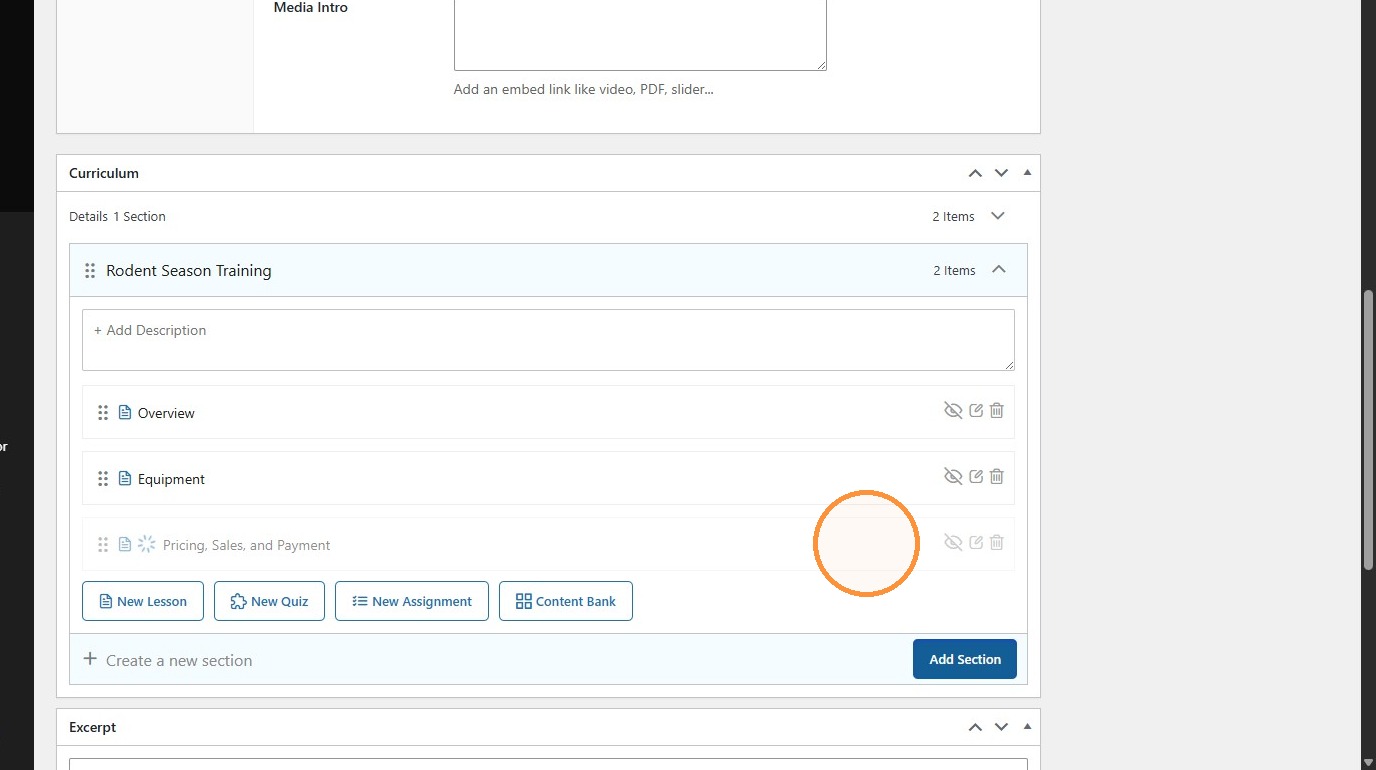
Task: Click the Add Description text area
Action: [x=548, y=340]
